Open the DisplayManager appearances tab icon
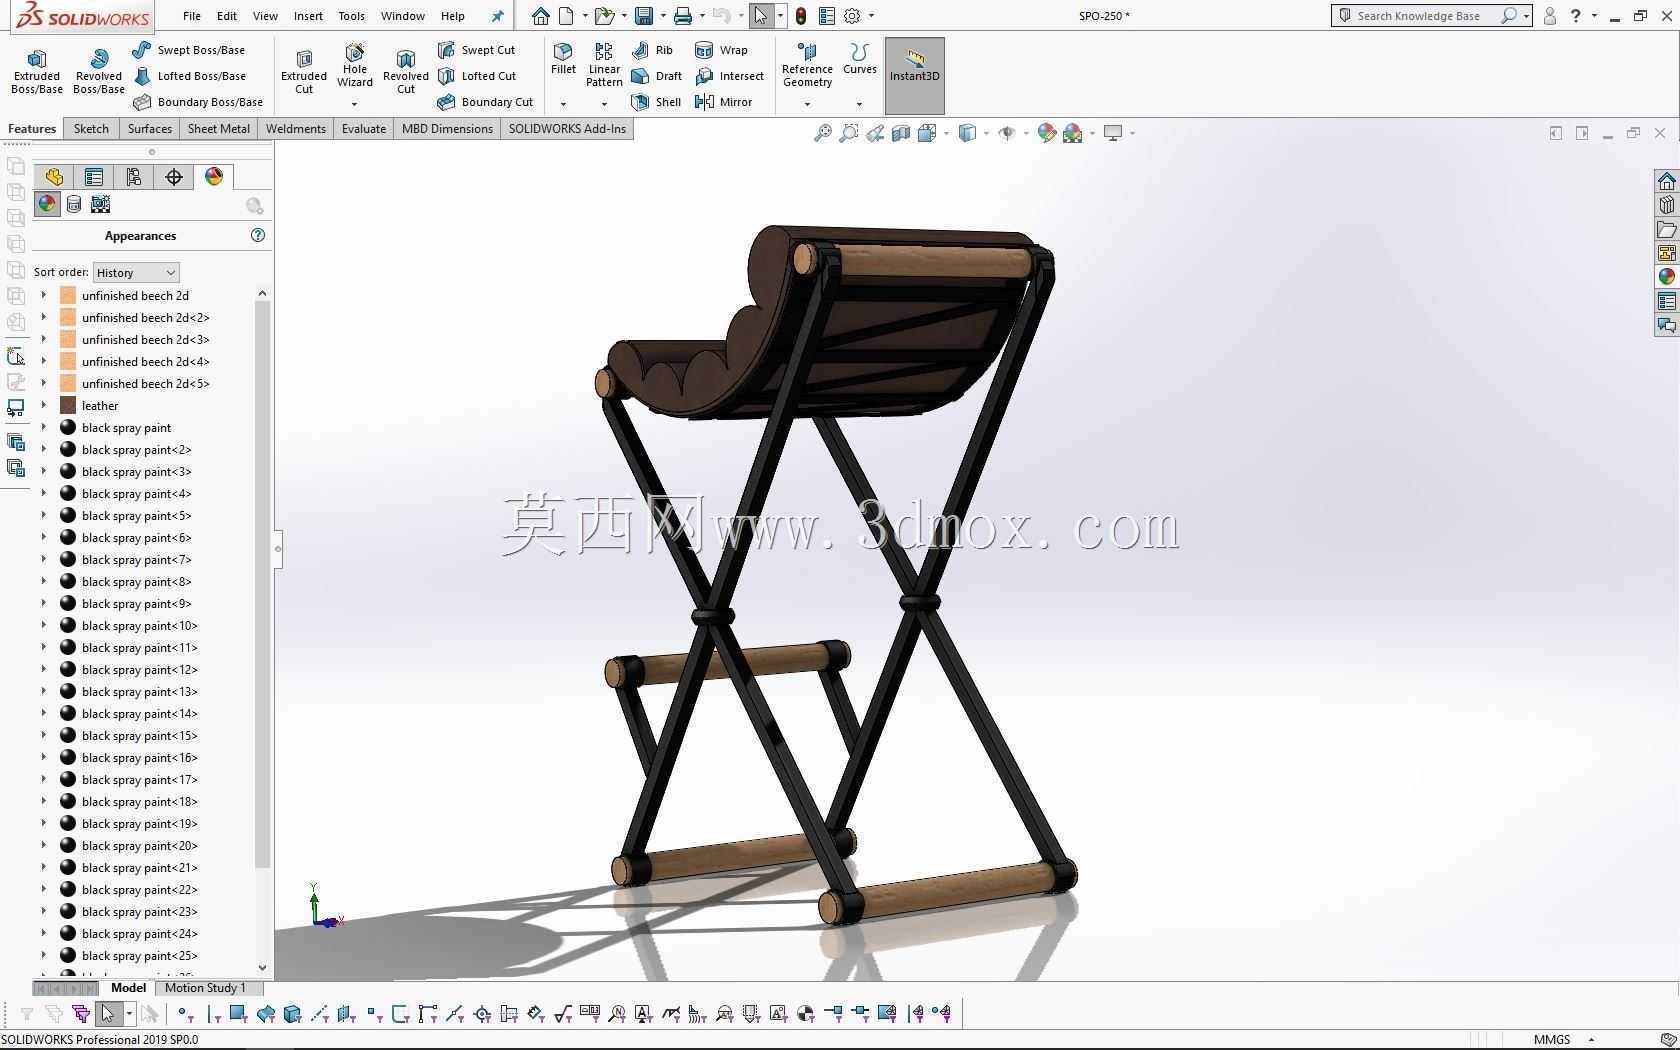Image resolution: width=1680 pixels, height=1050 pixels. click(214, 177)
